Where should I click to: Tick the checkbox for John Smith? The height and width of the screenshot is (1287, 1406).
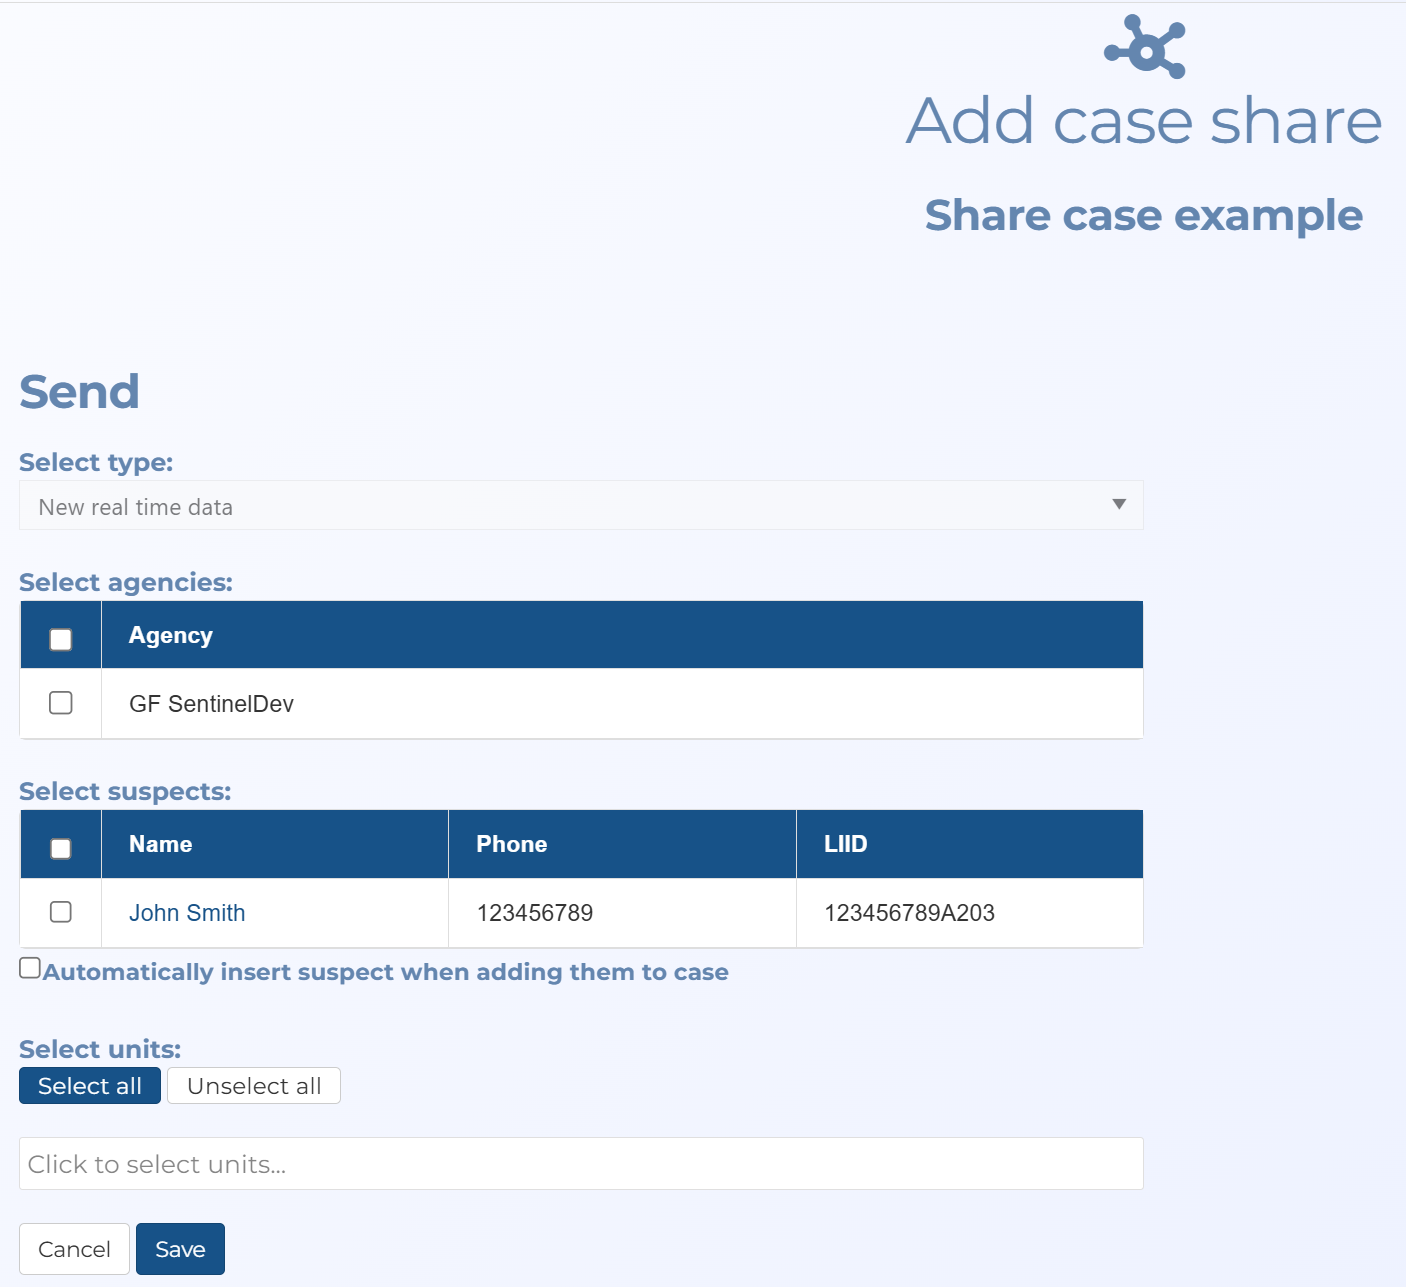click(x=61, y=912)
